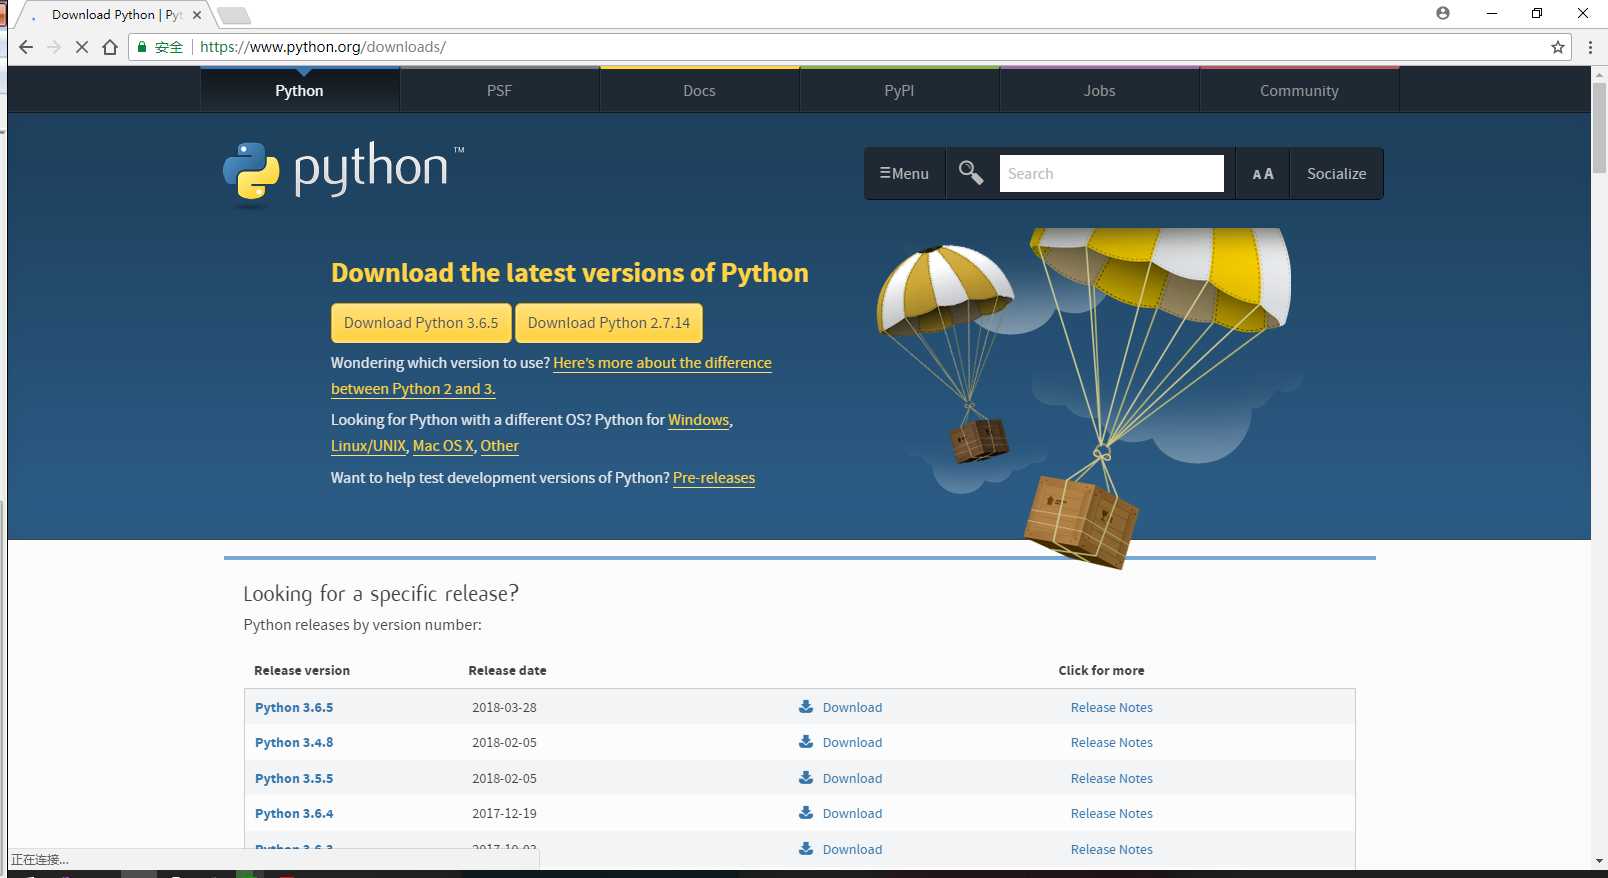Expand the Socialize menu
Screen dimensions: 1608x878
pos(1336,174)
